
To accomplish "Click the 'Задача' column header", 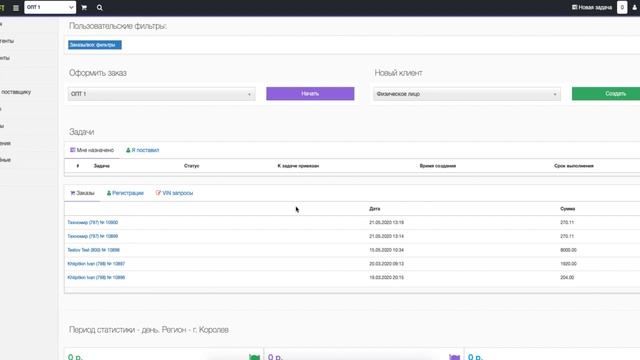I will 102,166.
